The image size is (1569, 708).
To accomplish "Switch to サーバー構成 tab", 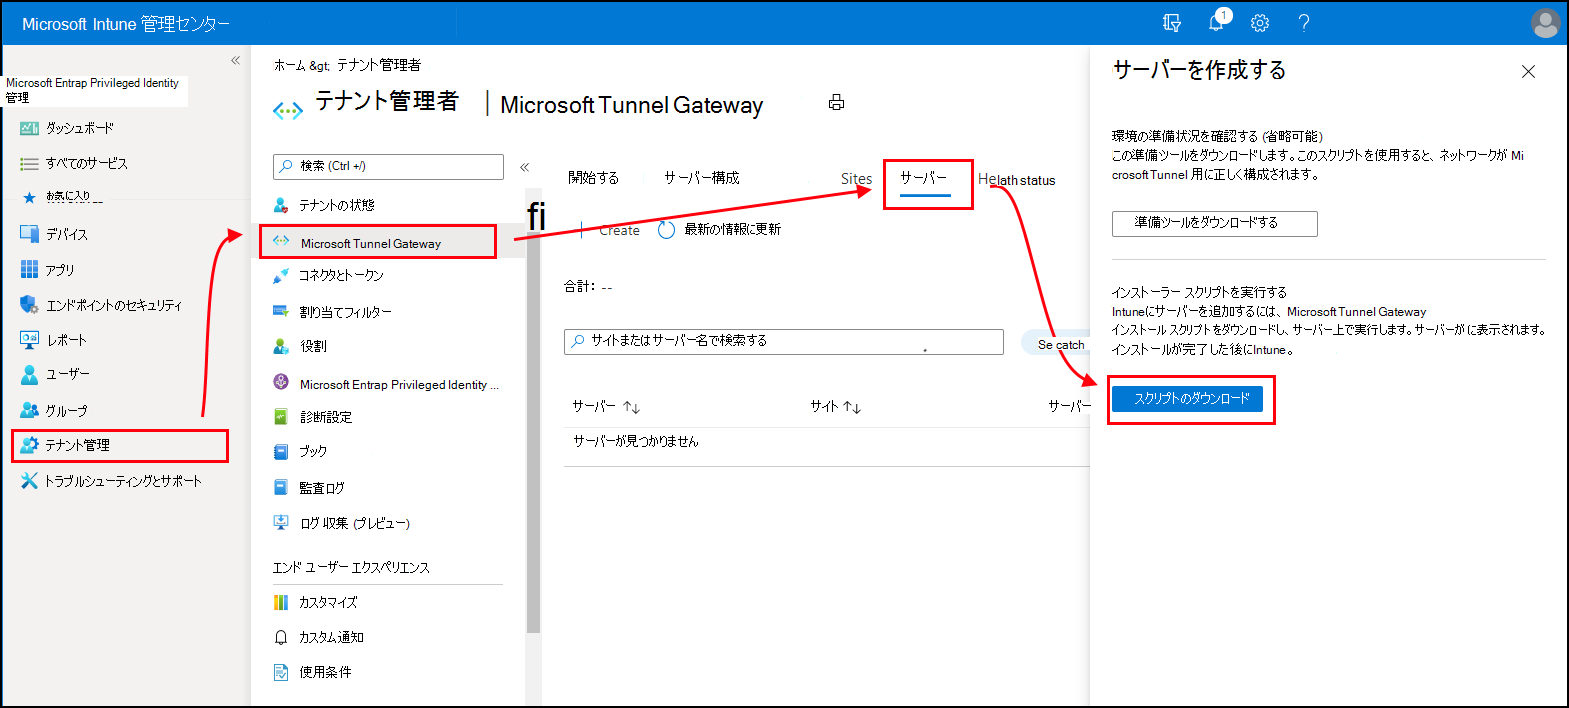I will tap(702, 177).
